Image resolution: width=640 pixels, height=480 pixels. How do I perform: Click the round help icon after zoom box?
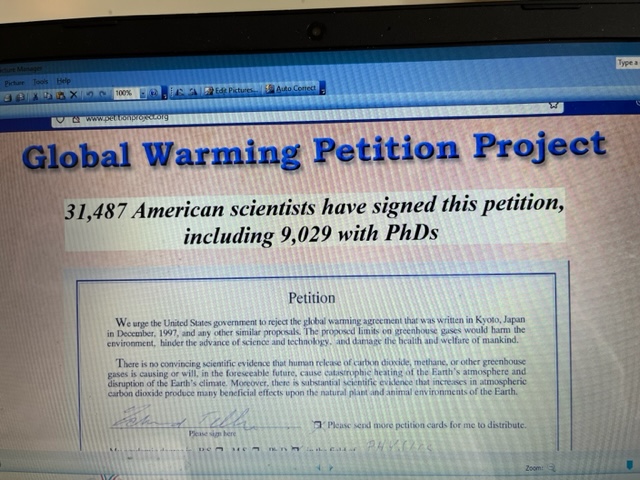(153, 93)
